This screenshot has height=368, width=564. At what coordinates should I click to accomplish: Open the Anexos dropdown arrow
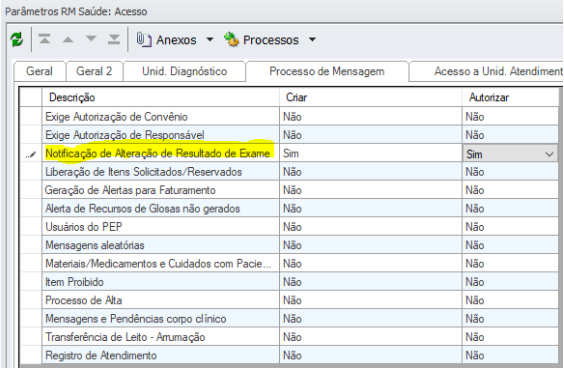(210, 39)
